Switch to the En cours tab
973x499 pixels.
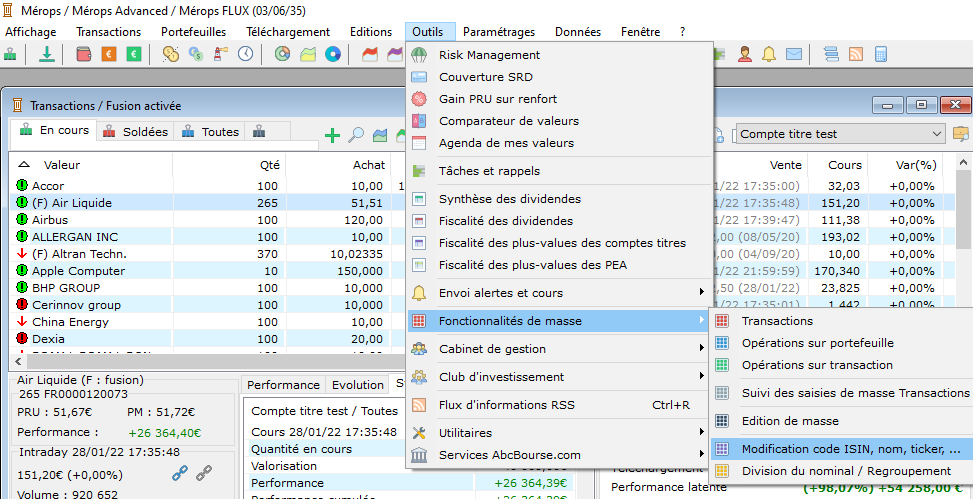point(54,130)
